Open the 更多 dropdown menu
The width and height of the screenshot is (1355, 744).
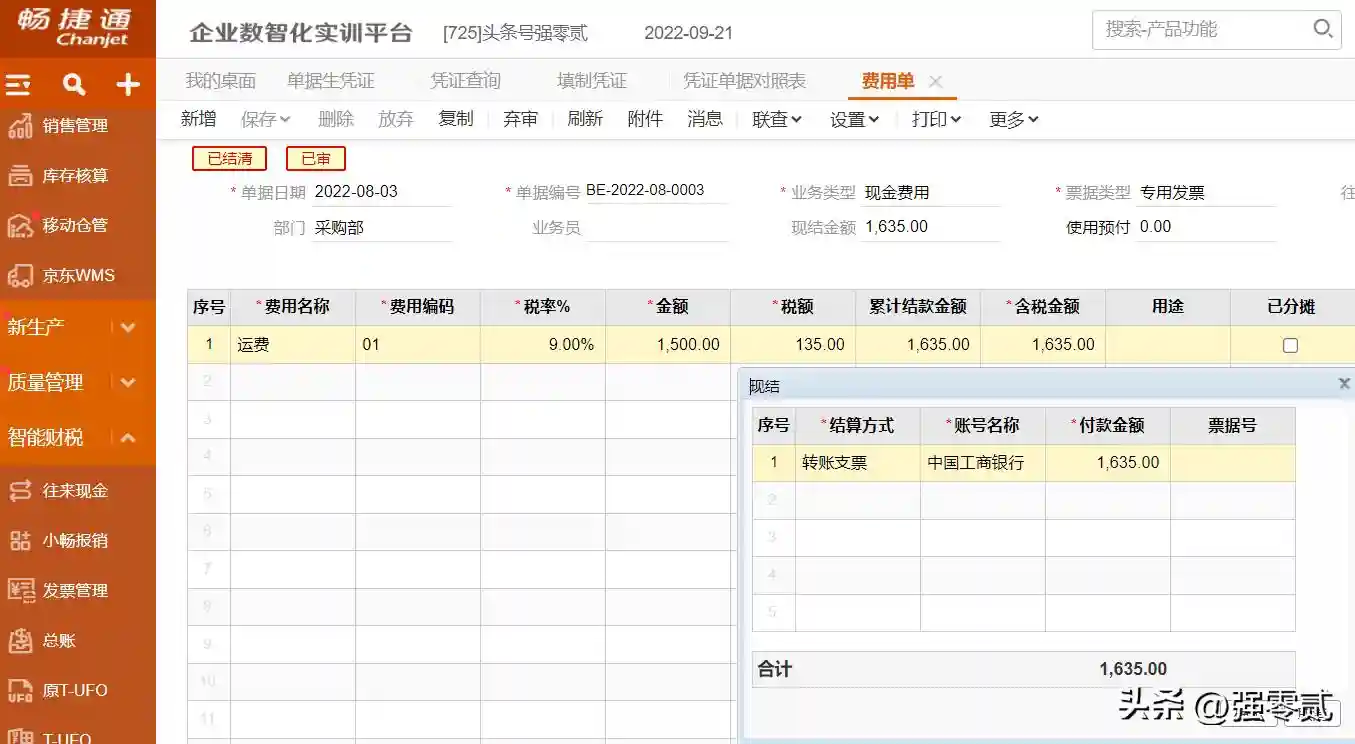(x=1014, y=119)
